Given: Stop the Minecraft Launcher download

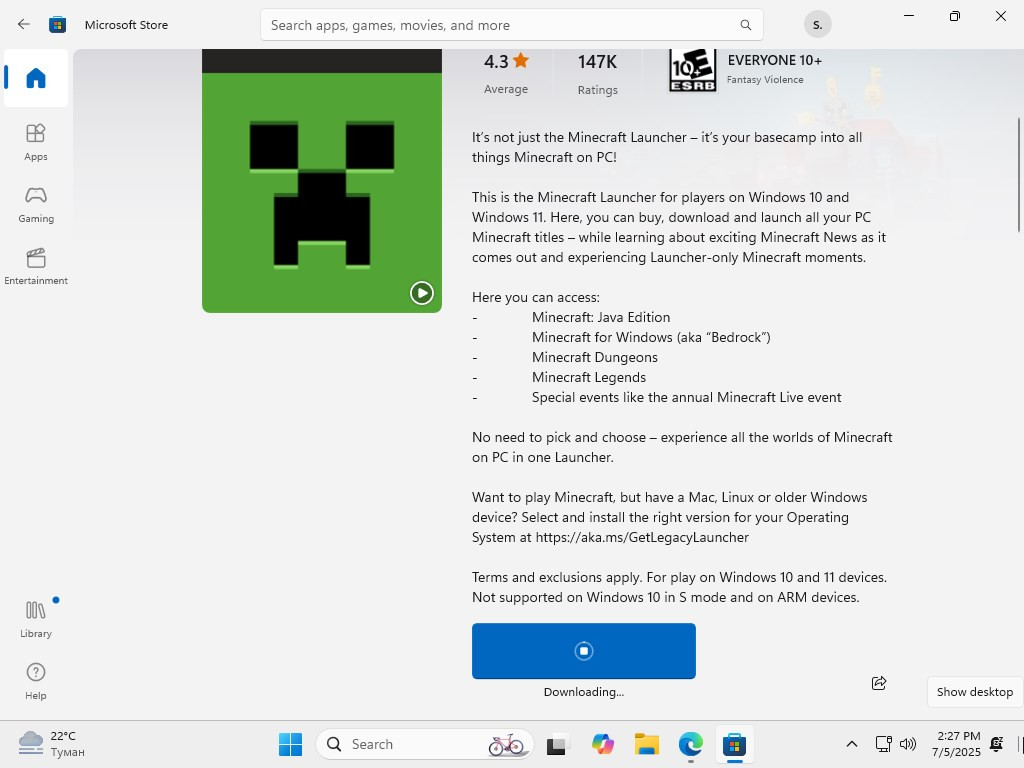Looking at the screenshot, I should 584,650.
